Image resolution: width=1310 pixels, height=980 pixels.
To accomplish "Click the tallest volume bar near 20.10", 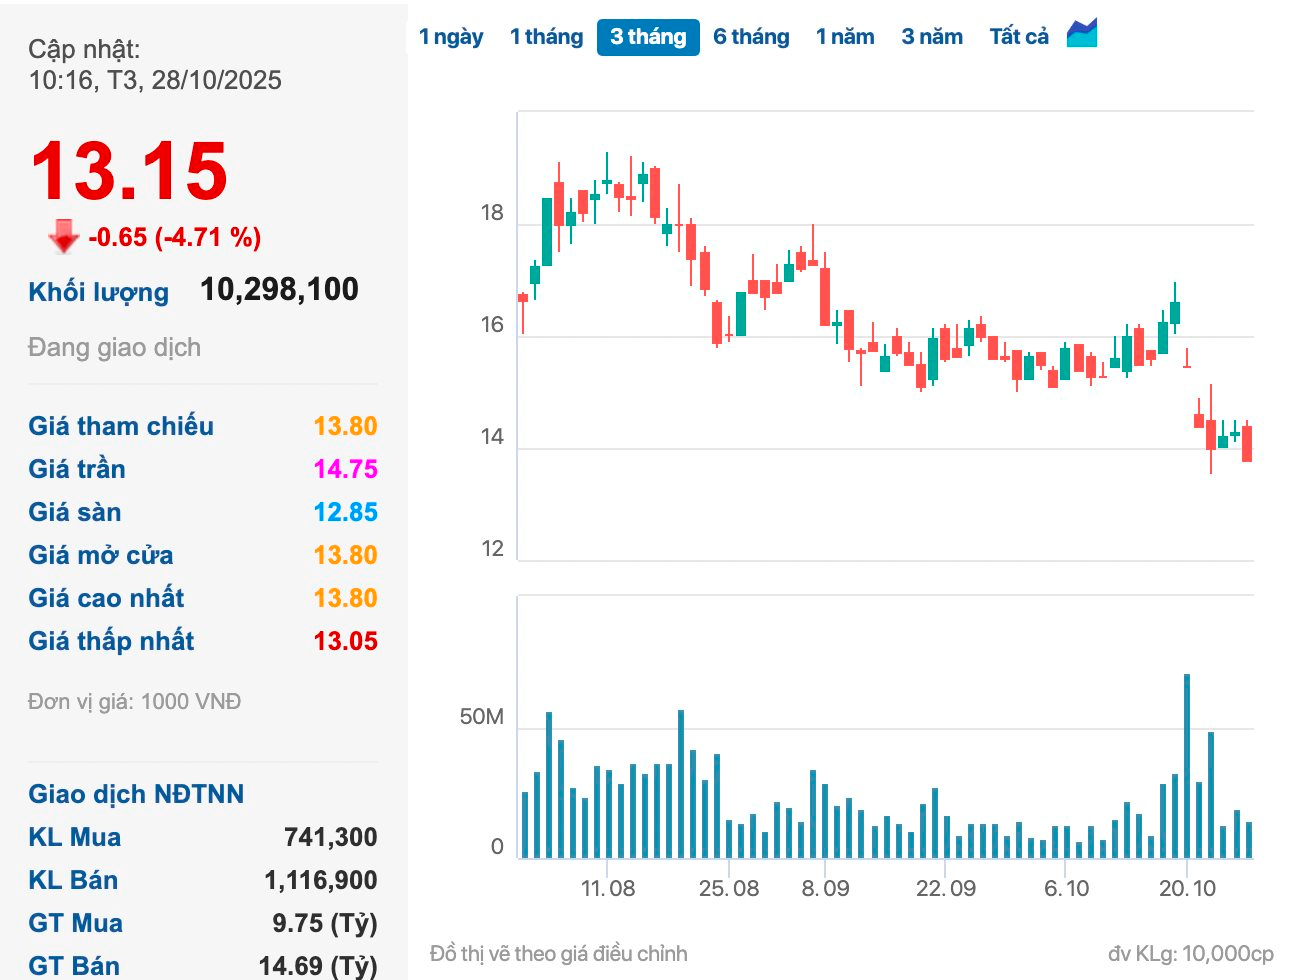I will coord(1187,766).
